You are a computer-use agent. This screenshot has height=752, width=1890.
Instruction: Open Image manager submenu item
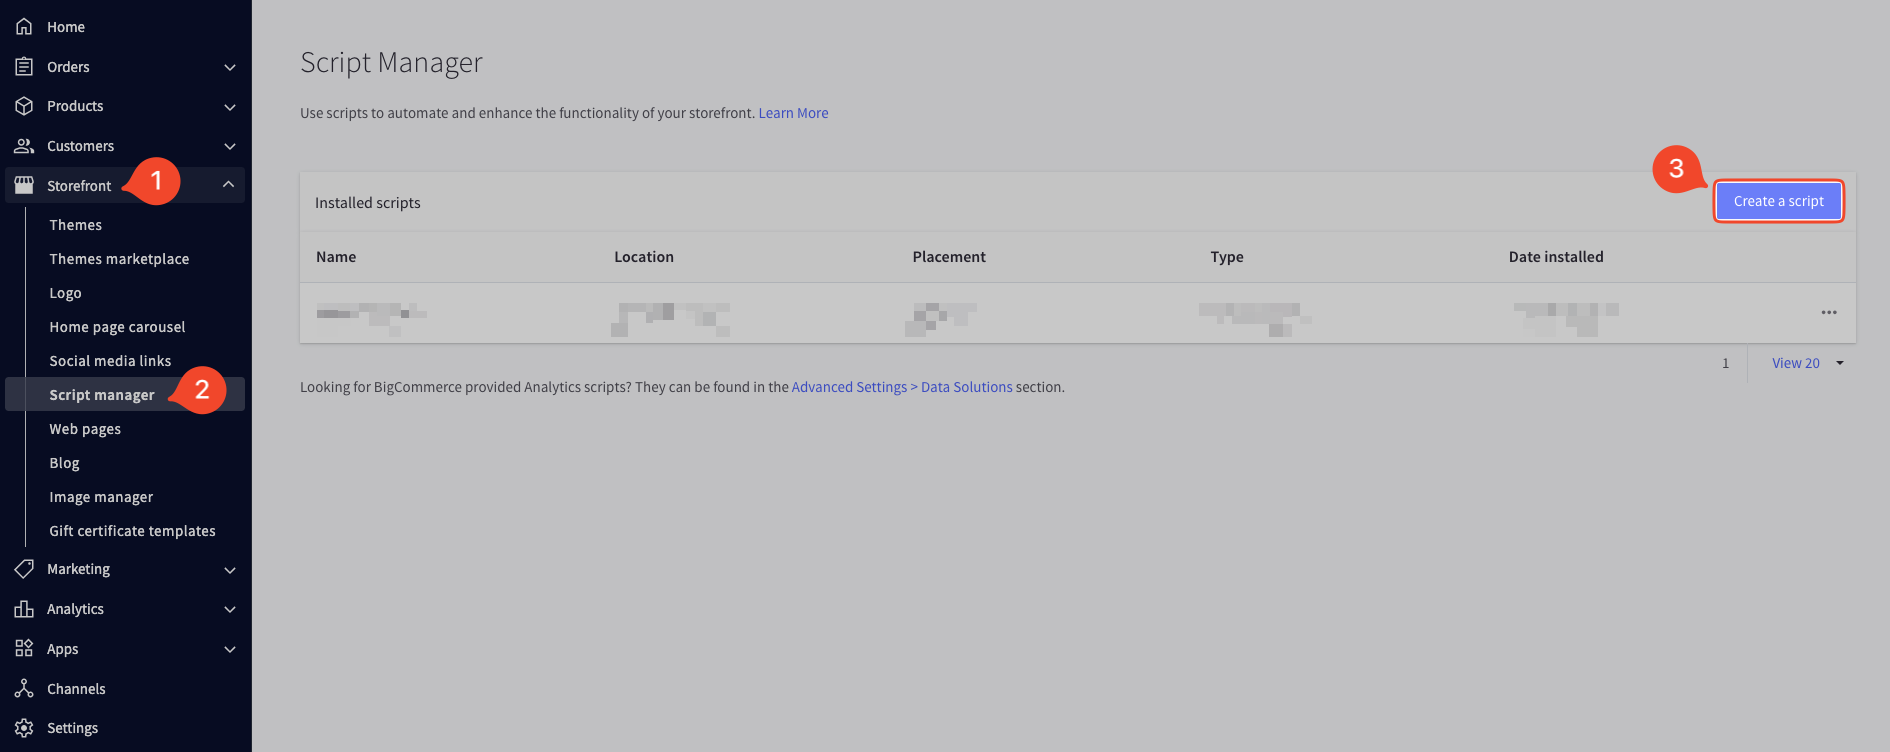click(101, 497)
